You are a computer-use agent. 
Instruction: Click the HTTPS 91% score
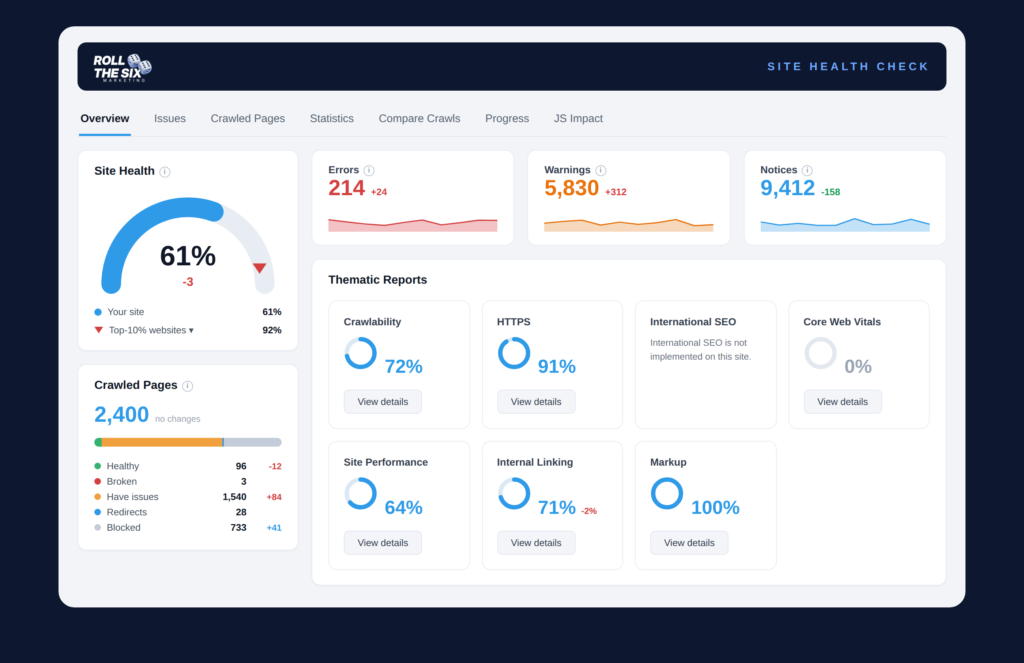coord(557,366)
